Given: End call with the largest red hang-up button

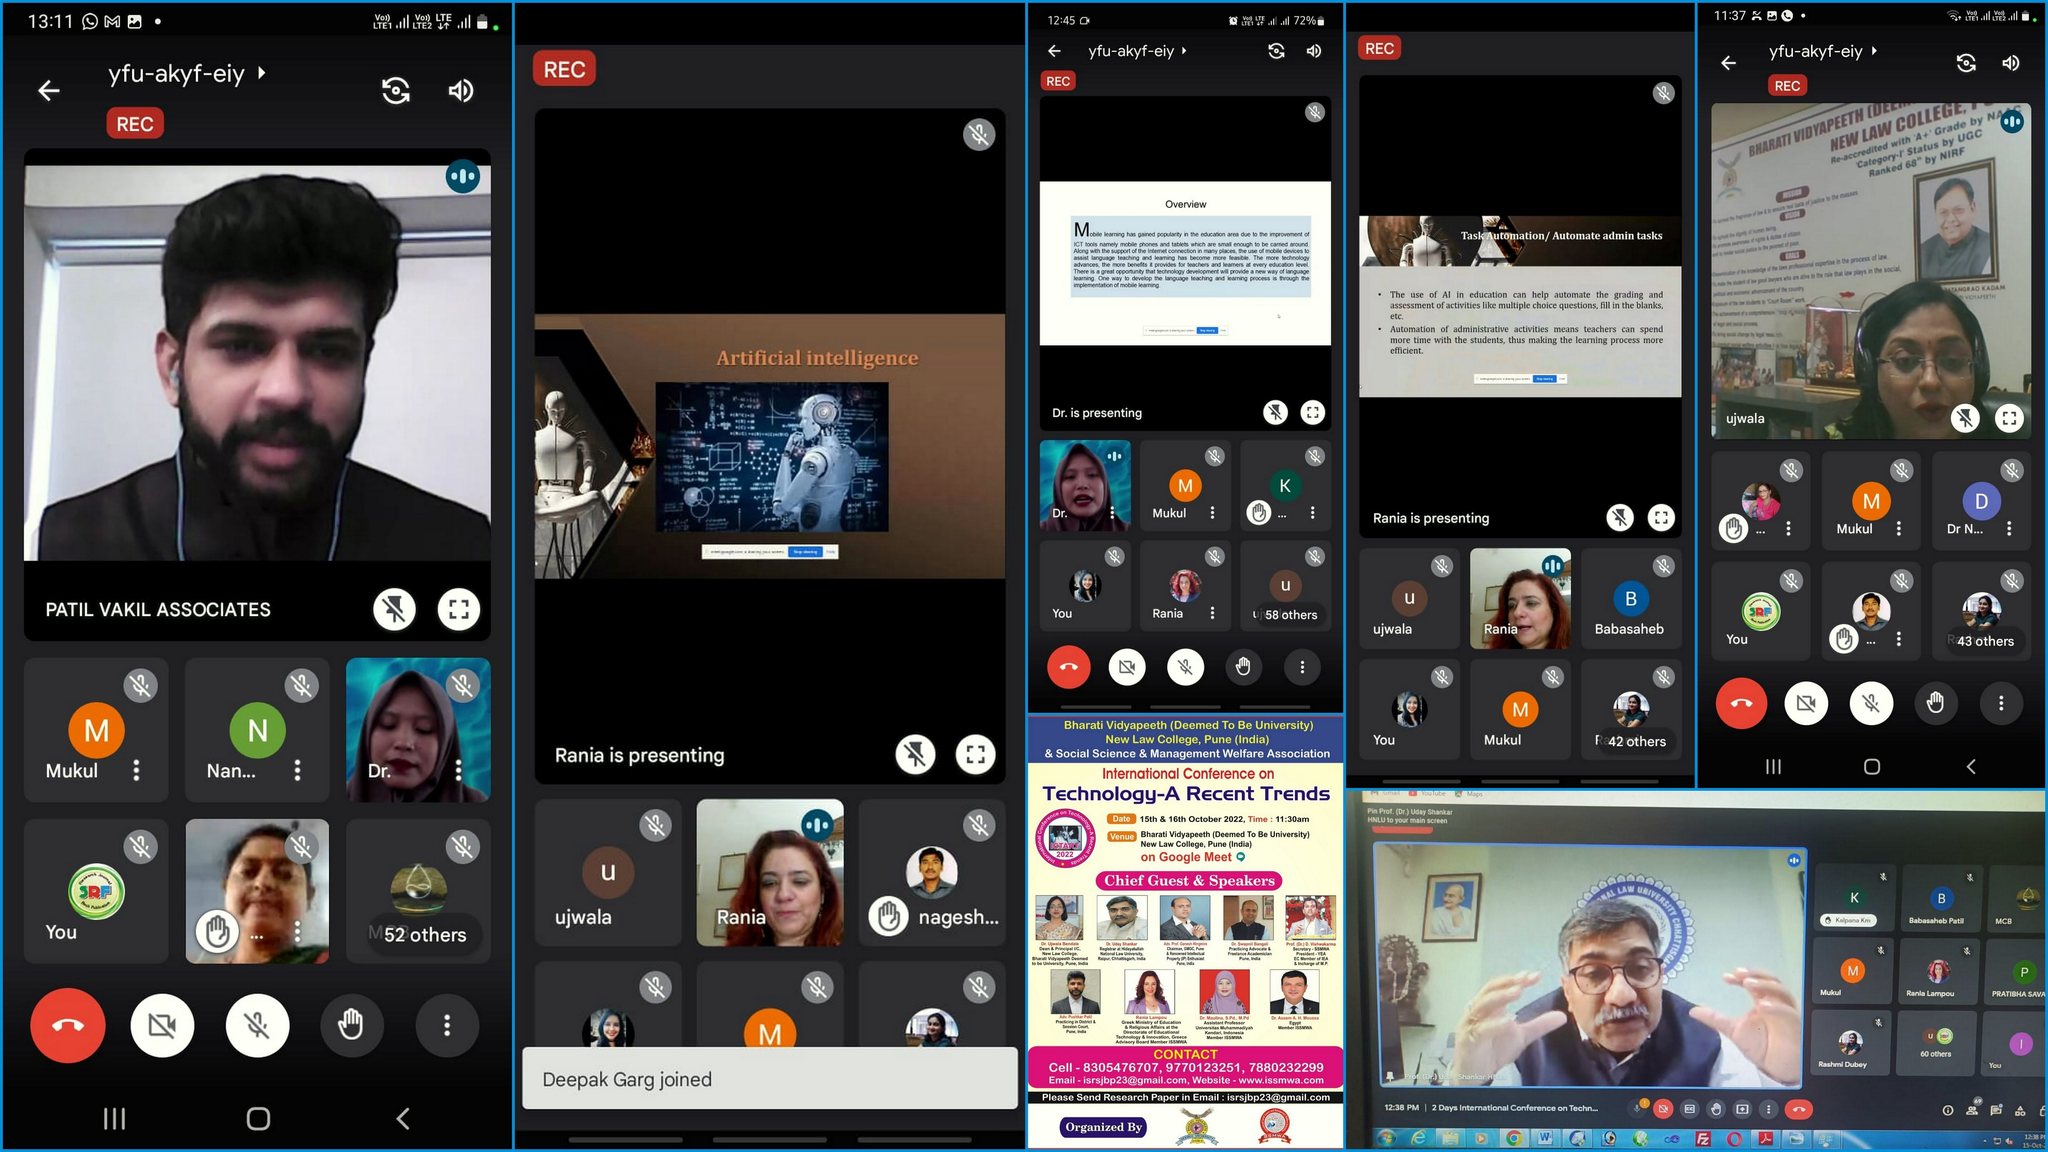Looking at the screenshot, I should (x=68, y=1025).
